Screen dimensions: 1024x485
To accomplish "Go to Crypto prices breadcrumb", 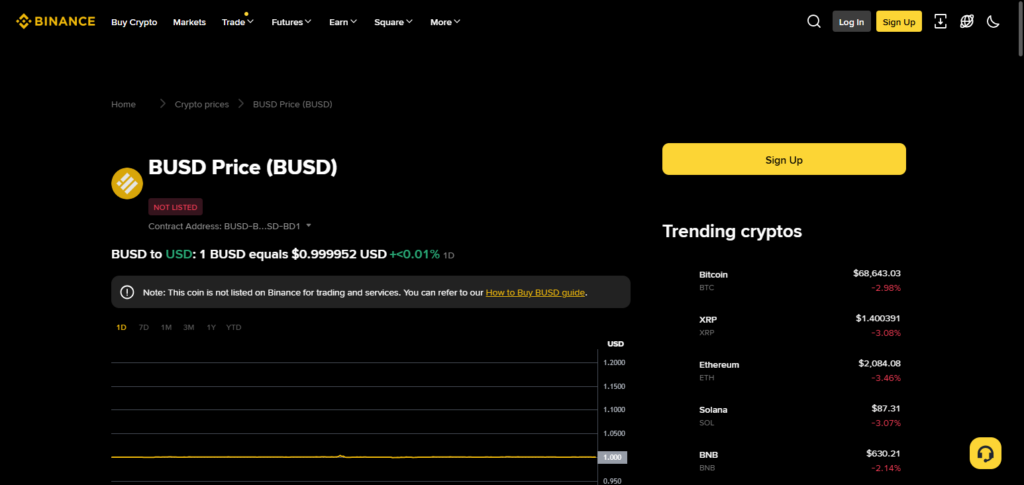I will point(202,104).
